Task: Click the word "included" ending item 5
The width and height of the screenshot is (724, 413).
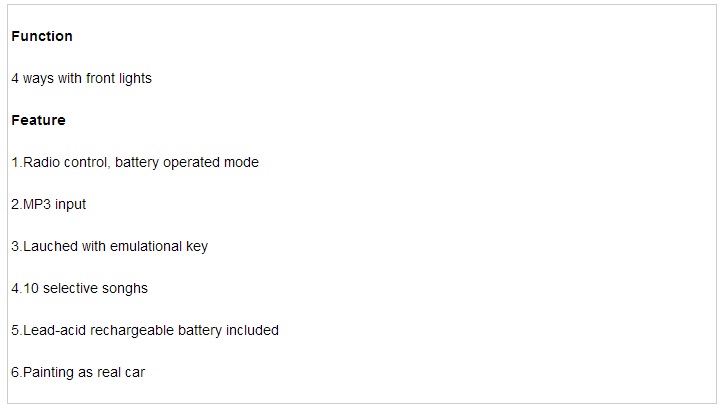Action: point(251,330)
